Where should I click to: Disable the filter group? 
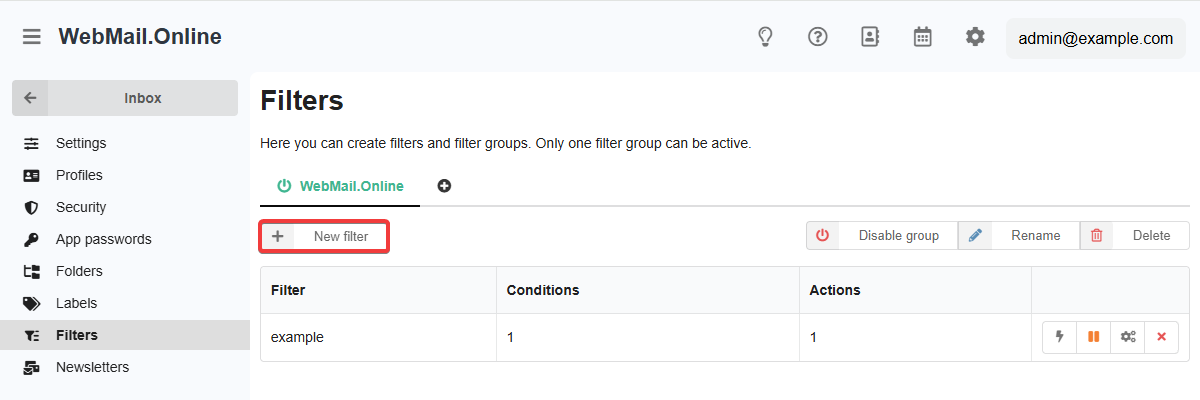point(882,236)
